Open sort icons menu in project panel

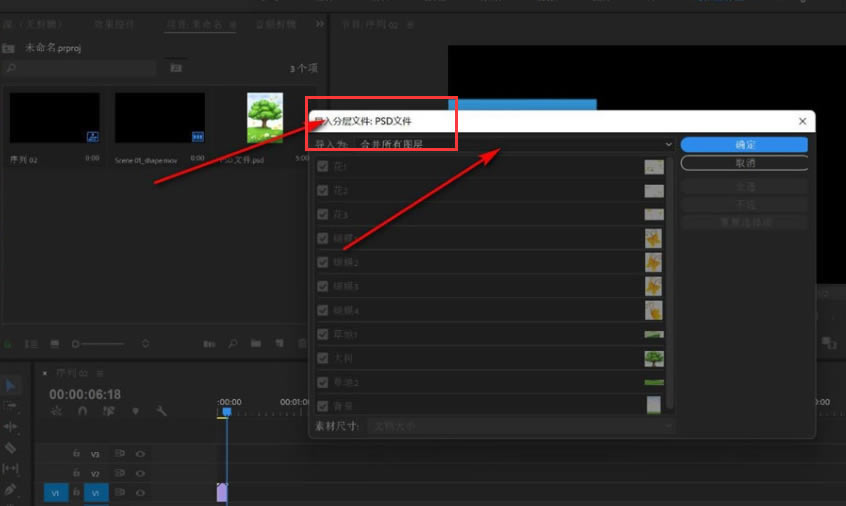145,344
